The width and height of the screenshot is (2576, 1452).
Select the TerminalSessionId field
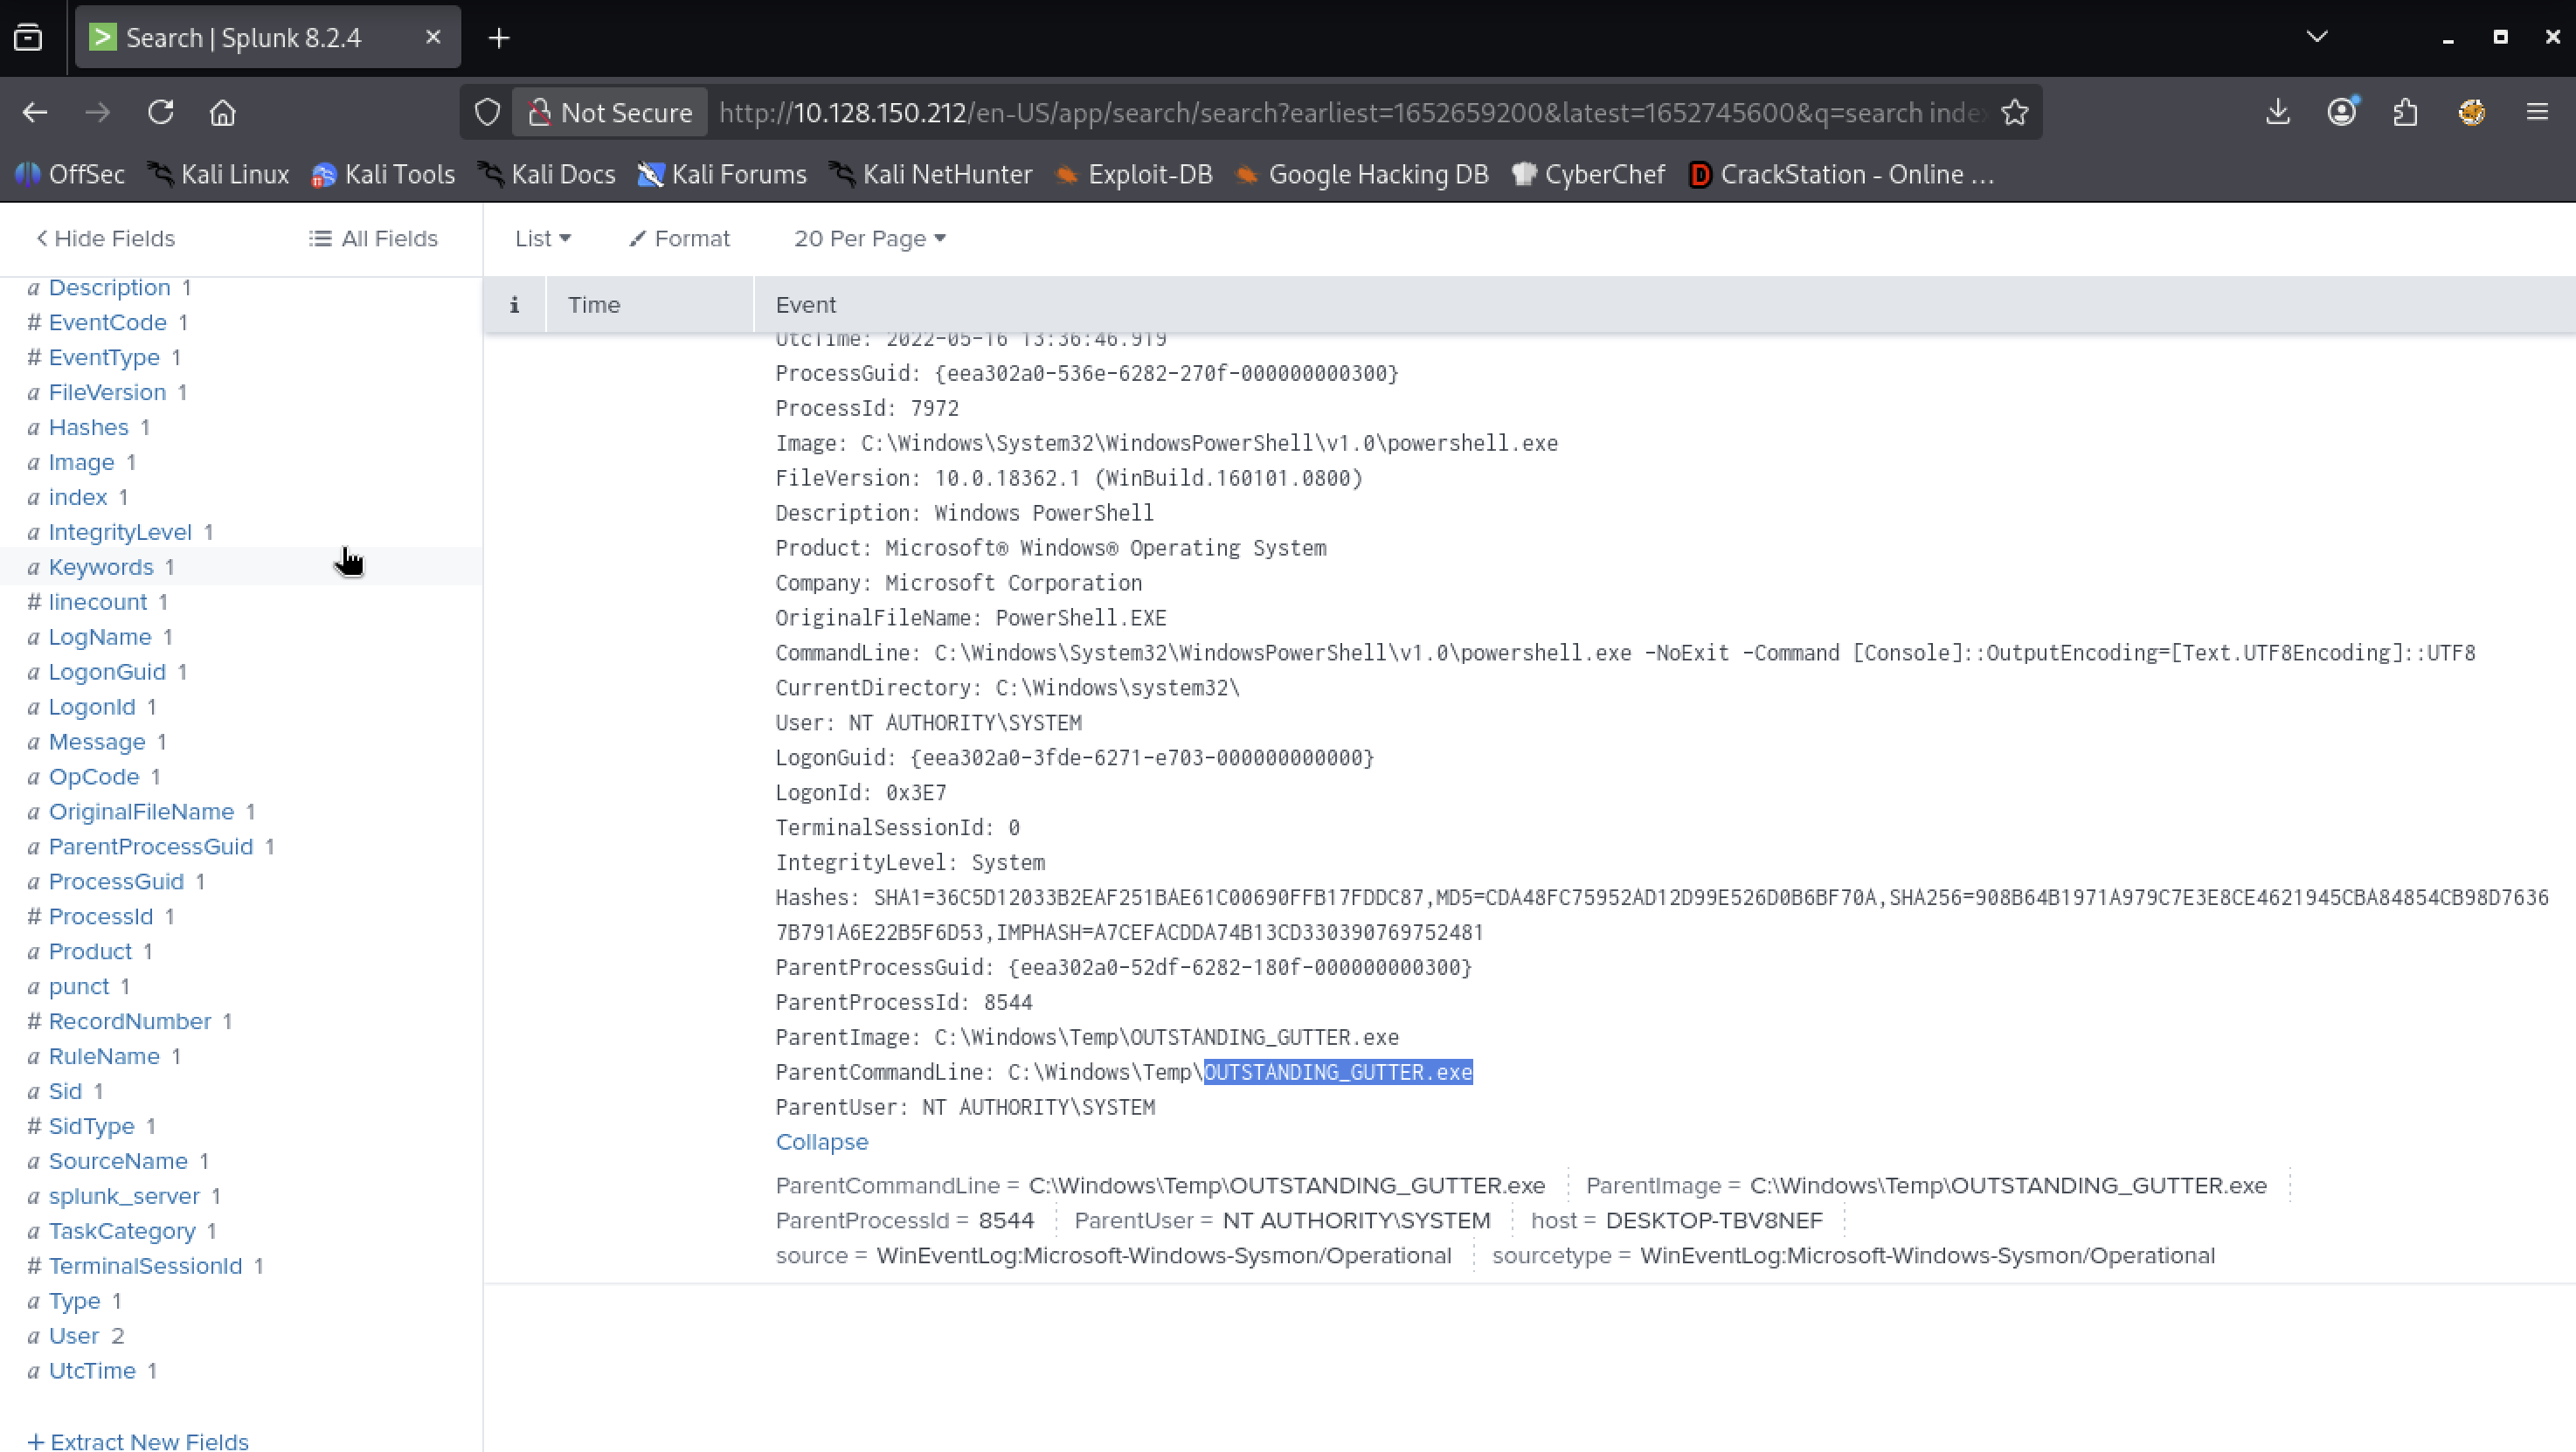145,1265
